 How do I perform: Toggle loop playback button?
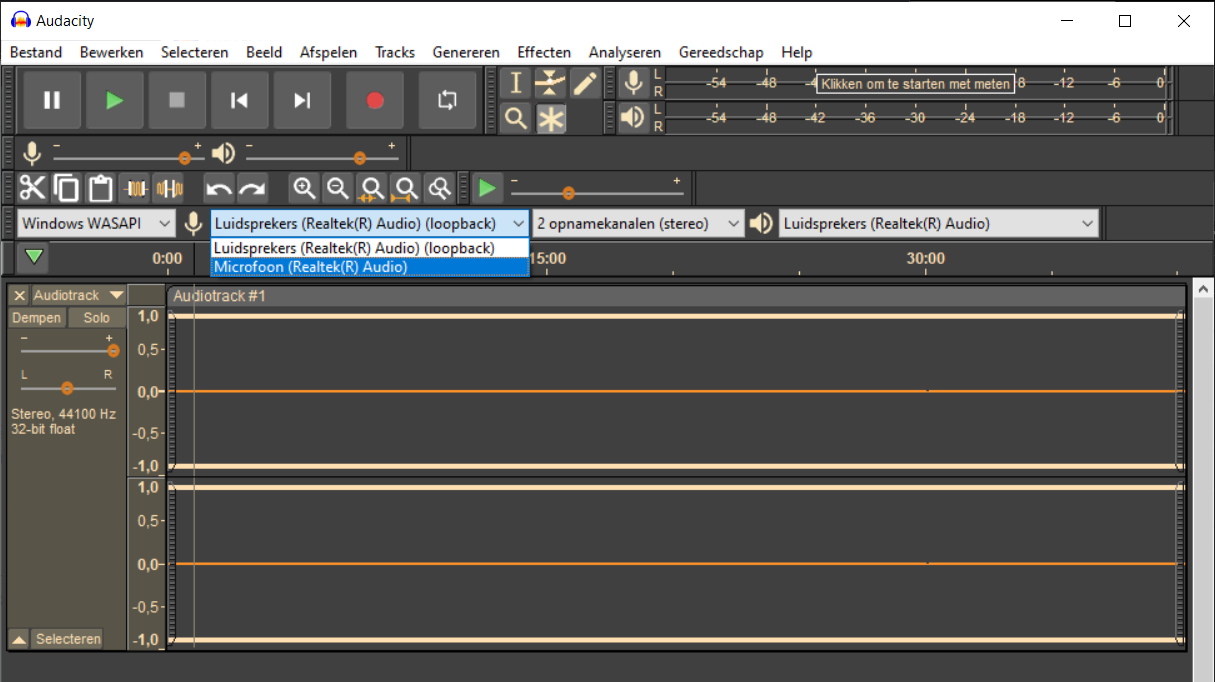pyautogui.click(x=447, y=100)
